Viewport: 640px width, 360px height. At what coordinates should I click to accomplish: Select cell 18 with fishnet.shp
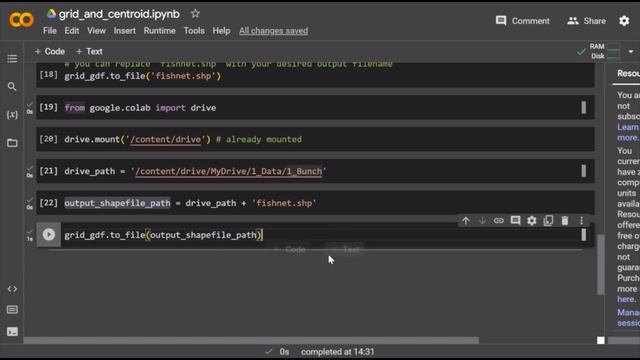[315, 76]
